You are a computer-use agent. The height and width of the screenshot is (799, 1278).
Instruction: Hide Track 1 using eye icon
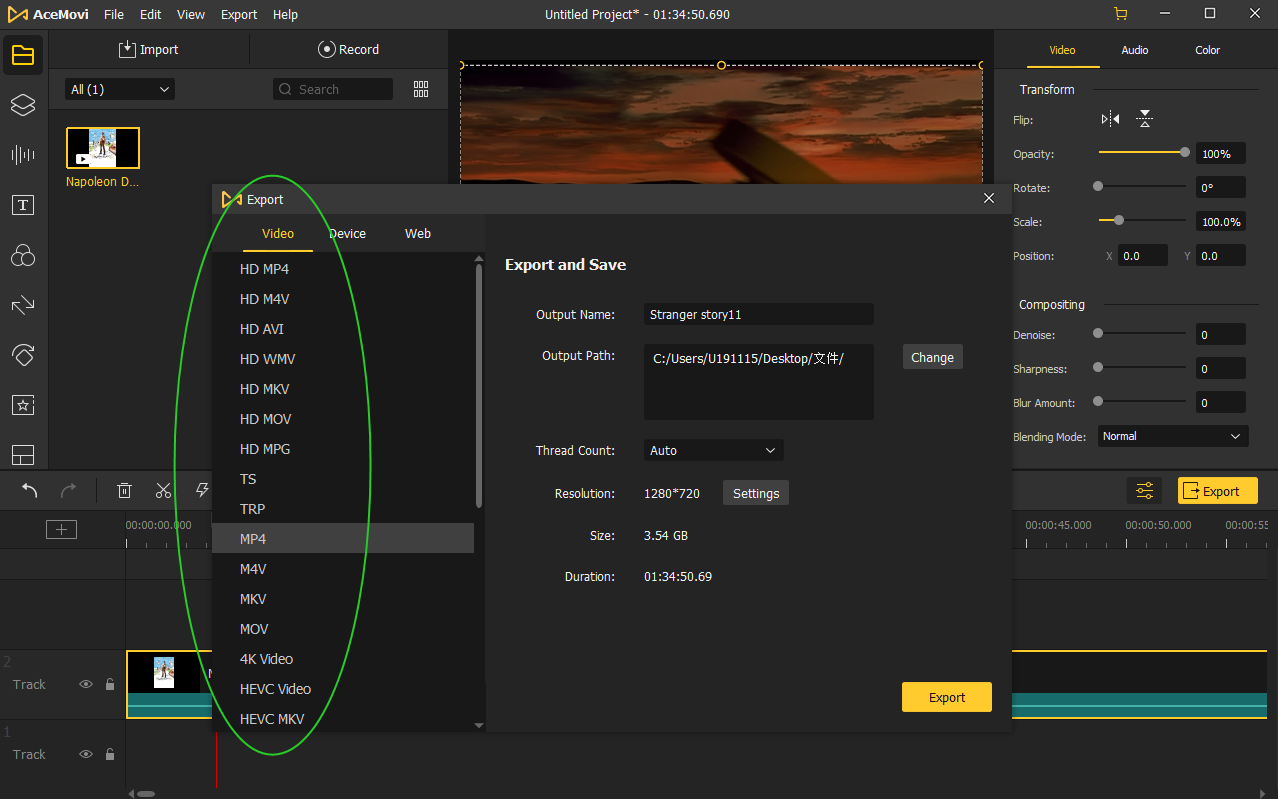click(x=86, y=755)
